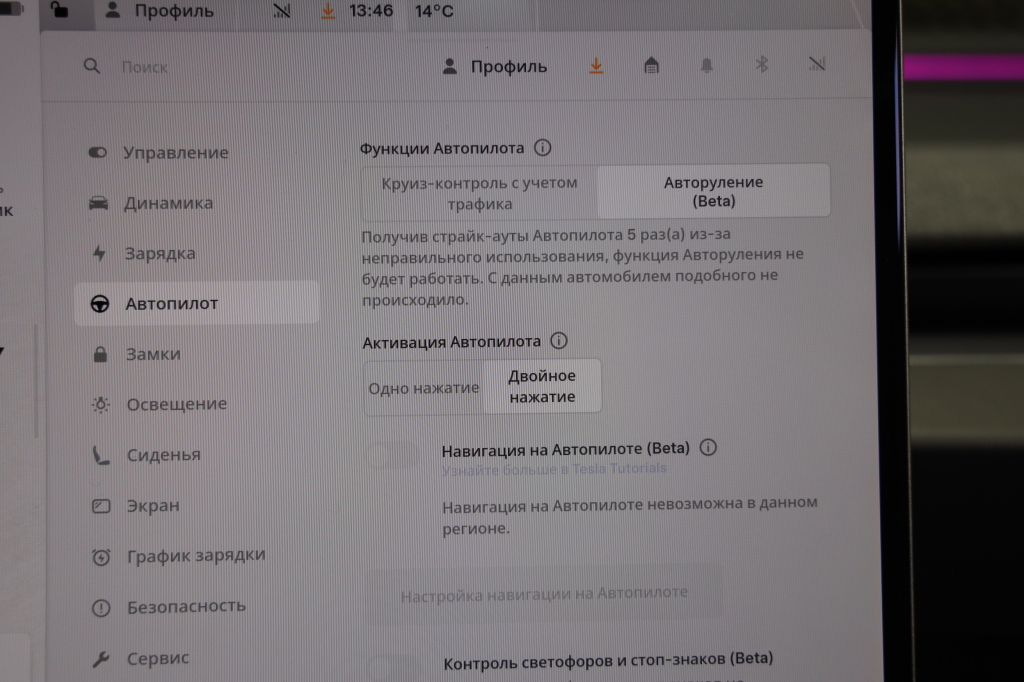1024x682 pixels.
Task: Choose Одно нажатие activation
Action: pos(423,388)
